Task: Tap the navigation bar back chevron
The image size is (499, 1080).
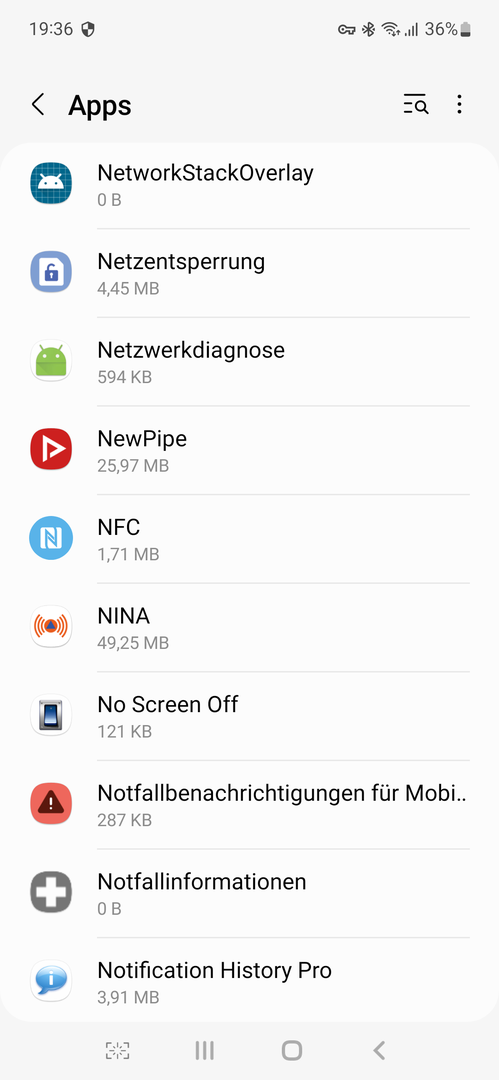Action: pyautogui.click(x=379, y=1050)
